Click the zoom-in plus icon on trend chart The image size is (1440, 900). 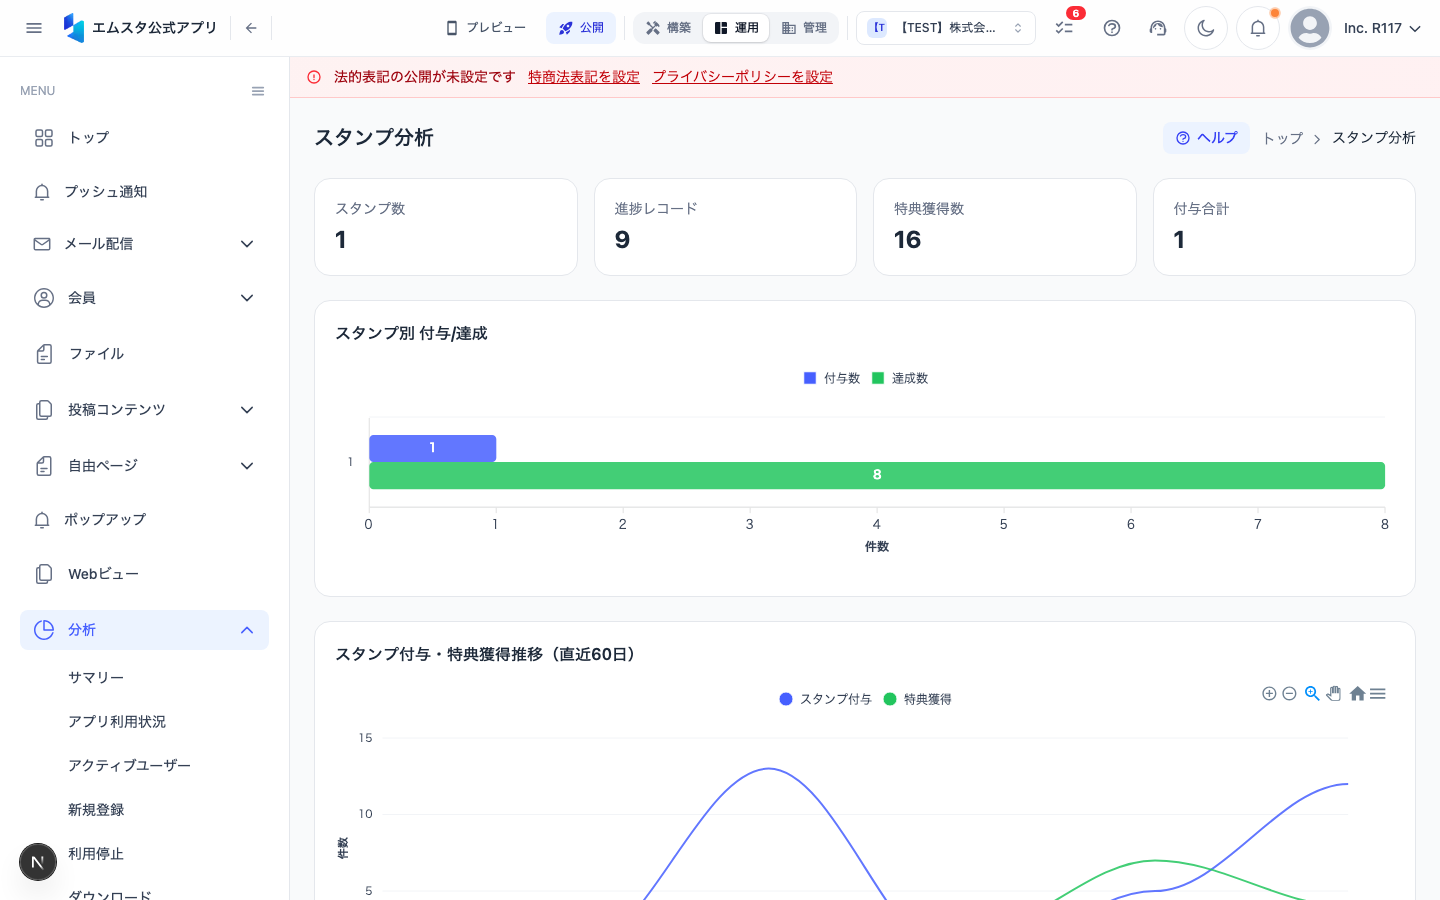[1269, 693]
